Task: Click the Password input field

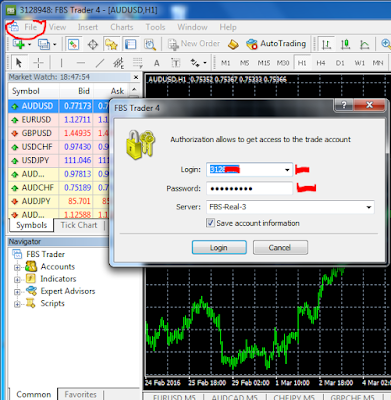Action: tap(249, 189)
